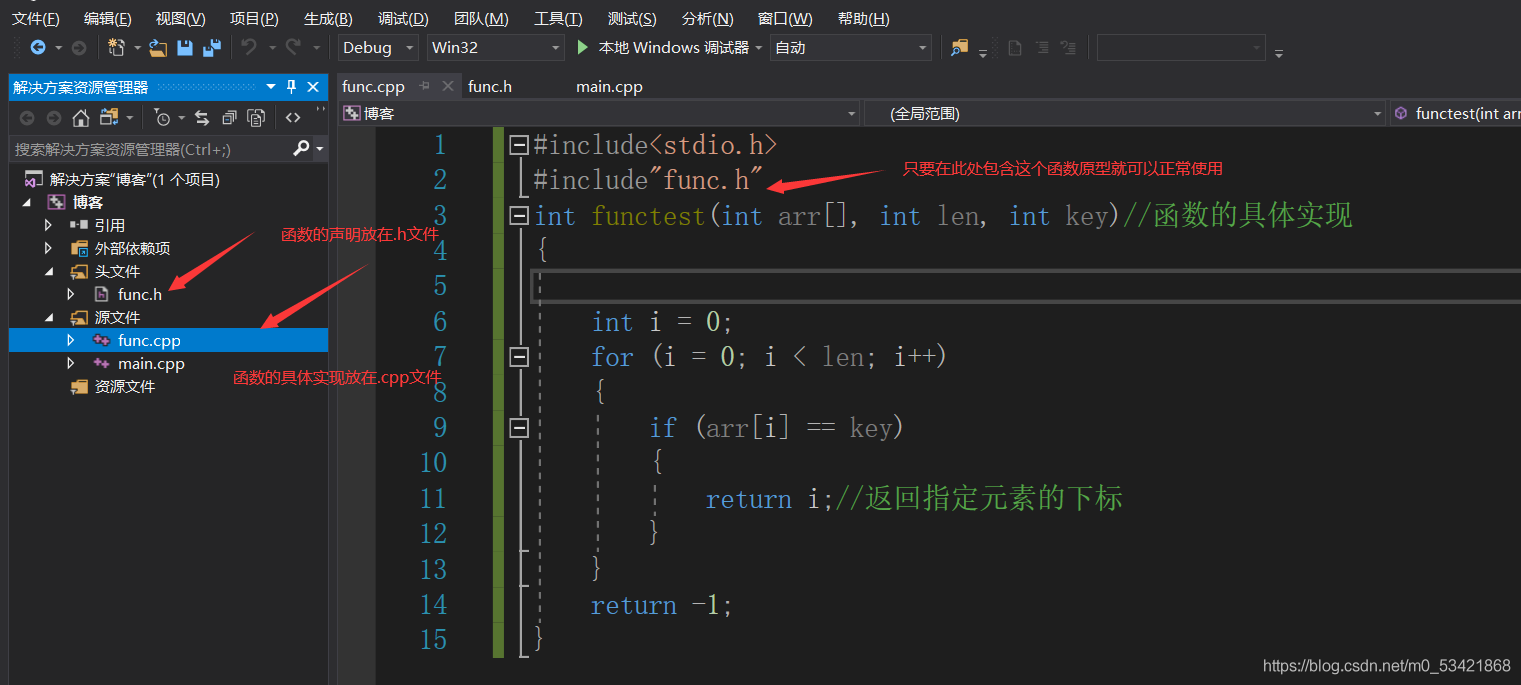1521x685 pixels.
Task: Click Sync with Active Document arrows icon
Action: [202, 118]
